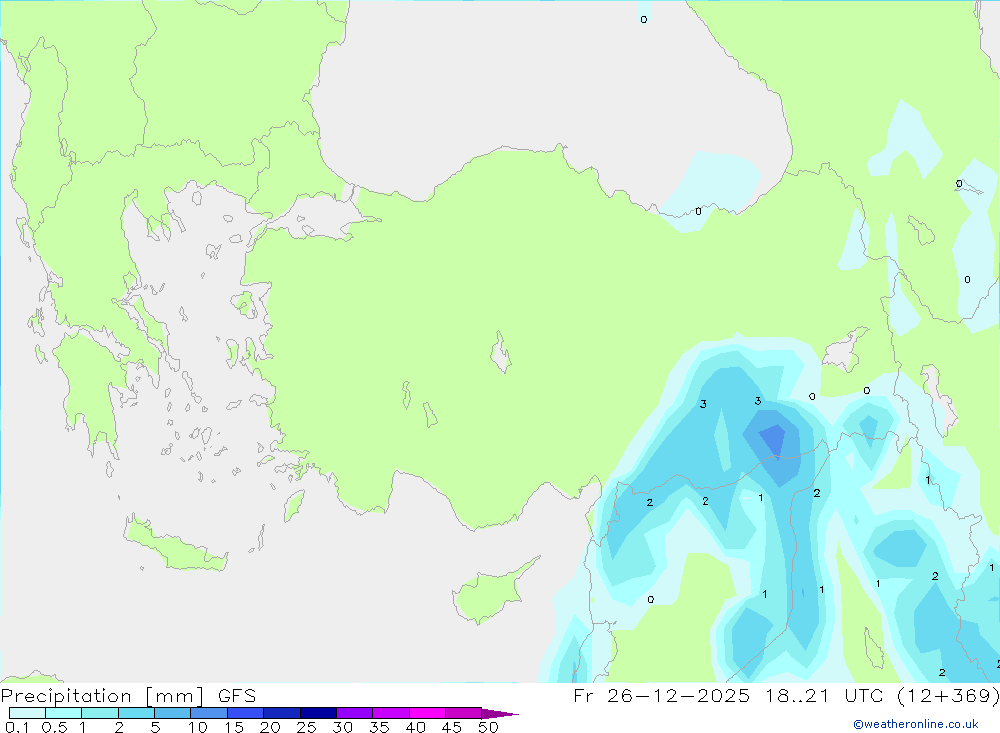Click the '35' legend scale label
The image size is (1000, 733).
[379, 727]
